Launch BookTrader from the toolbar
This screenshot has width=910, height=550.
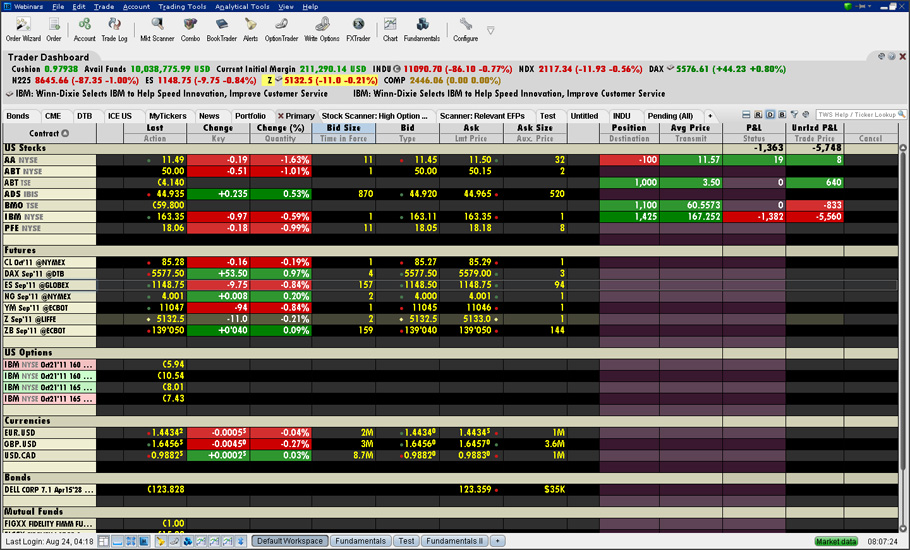click(222, 30)
